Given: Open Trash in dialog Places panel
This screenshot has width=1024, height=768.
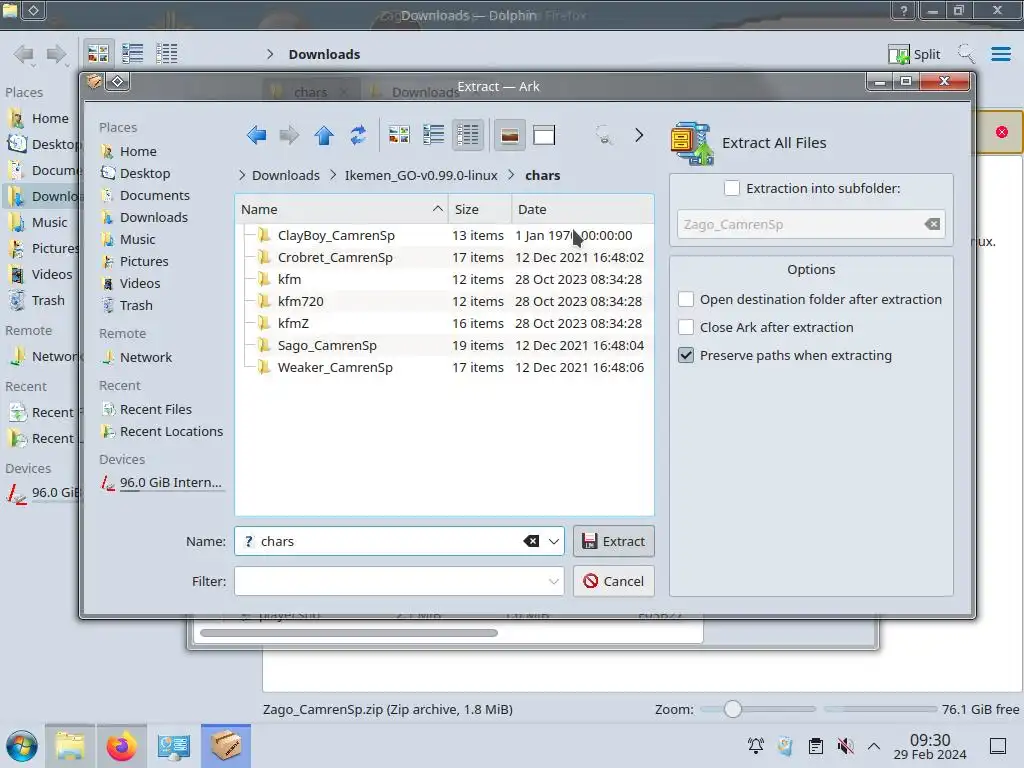Looking at the screenshot, I should click(136, 306).
